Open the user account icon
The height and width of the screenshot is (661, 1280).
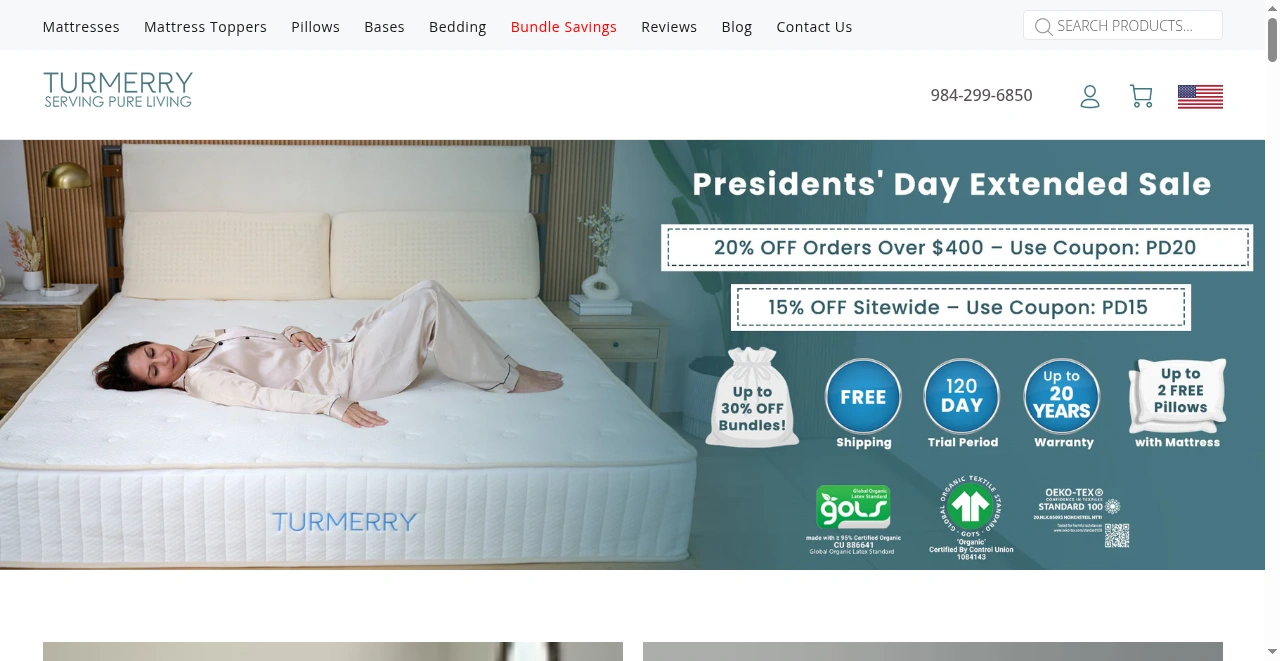click(1090, 96)
